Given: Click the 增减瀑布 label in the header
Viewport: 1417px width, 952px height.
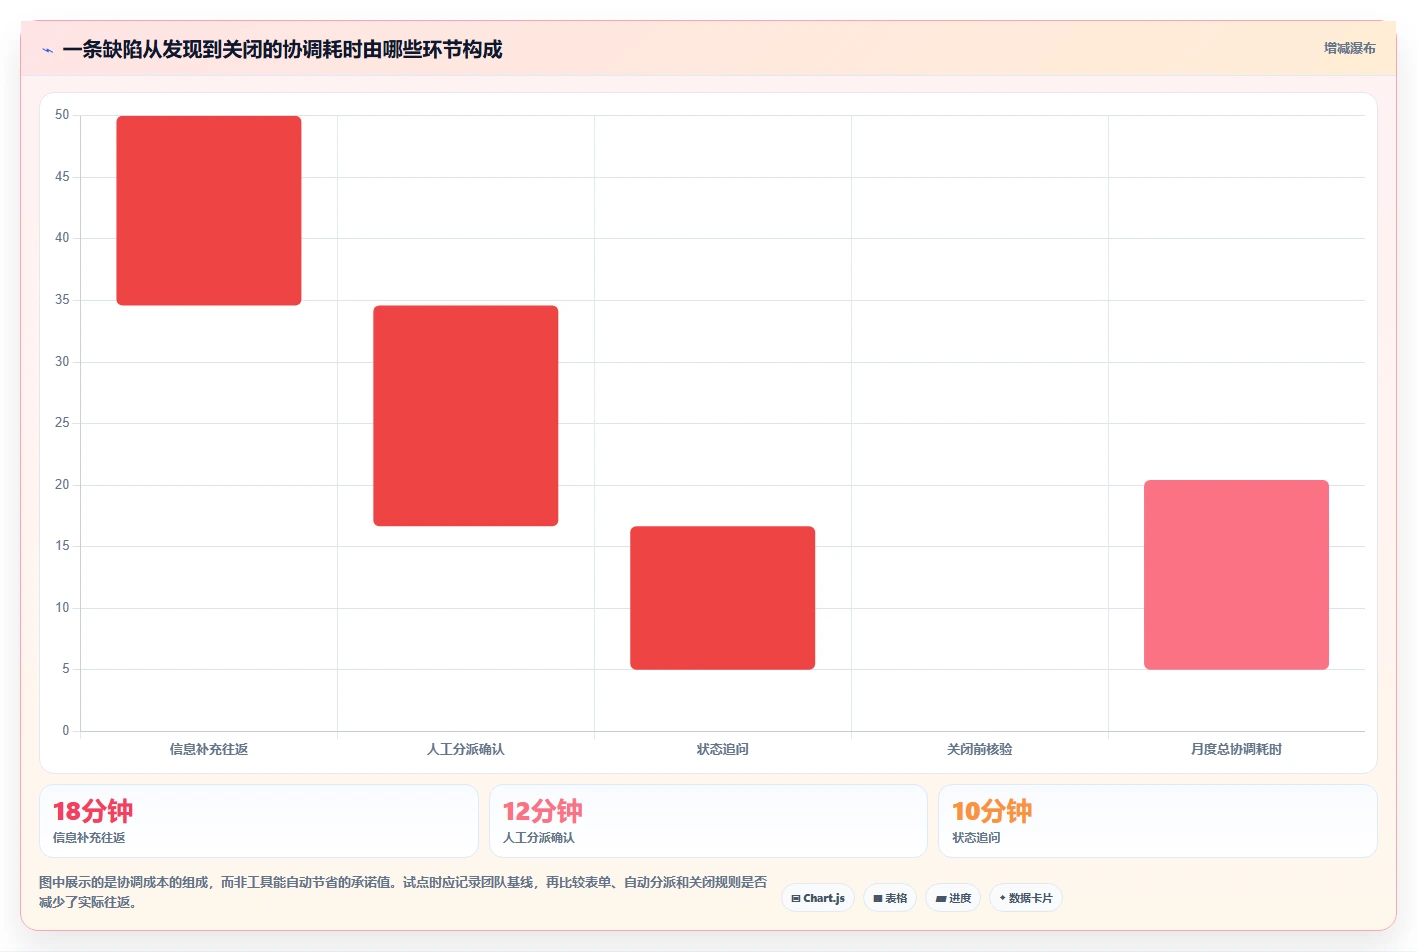Looking at the screenshot, I should (x=1349, y=48).
